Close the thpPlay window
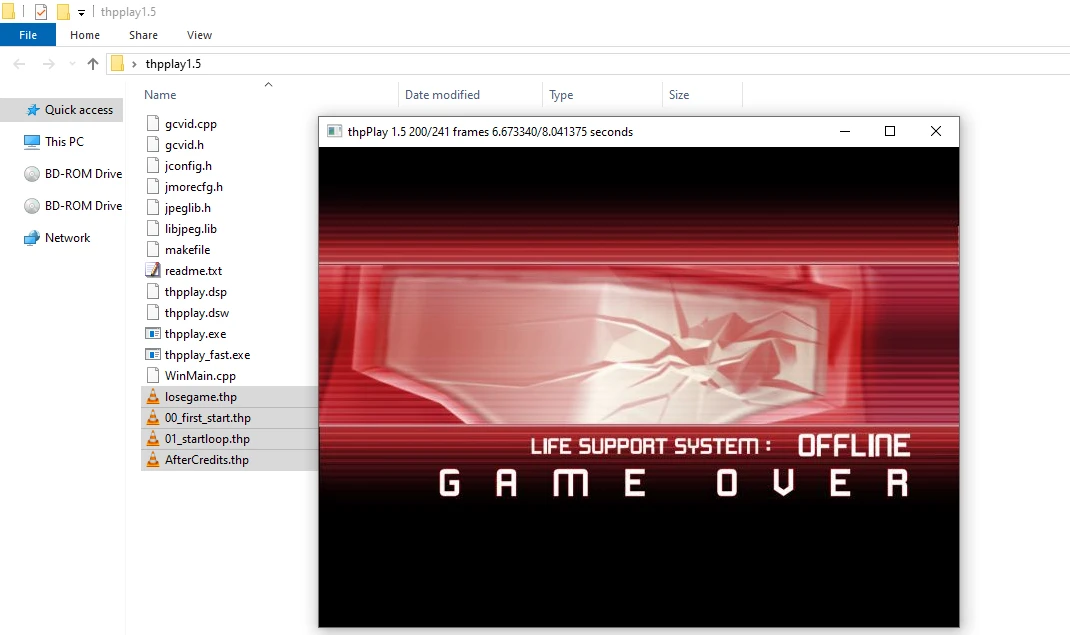1070x635 pixels. click(936, 132)
